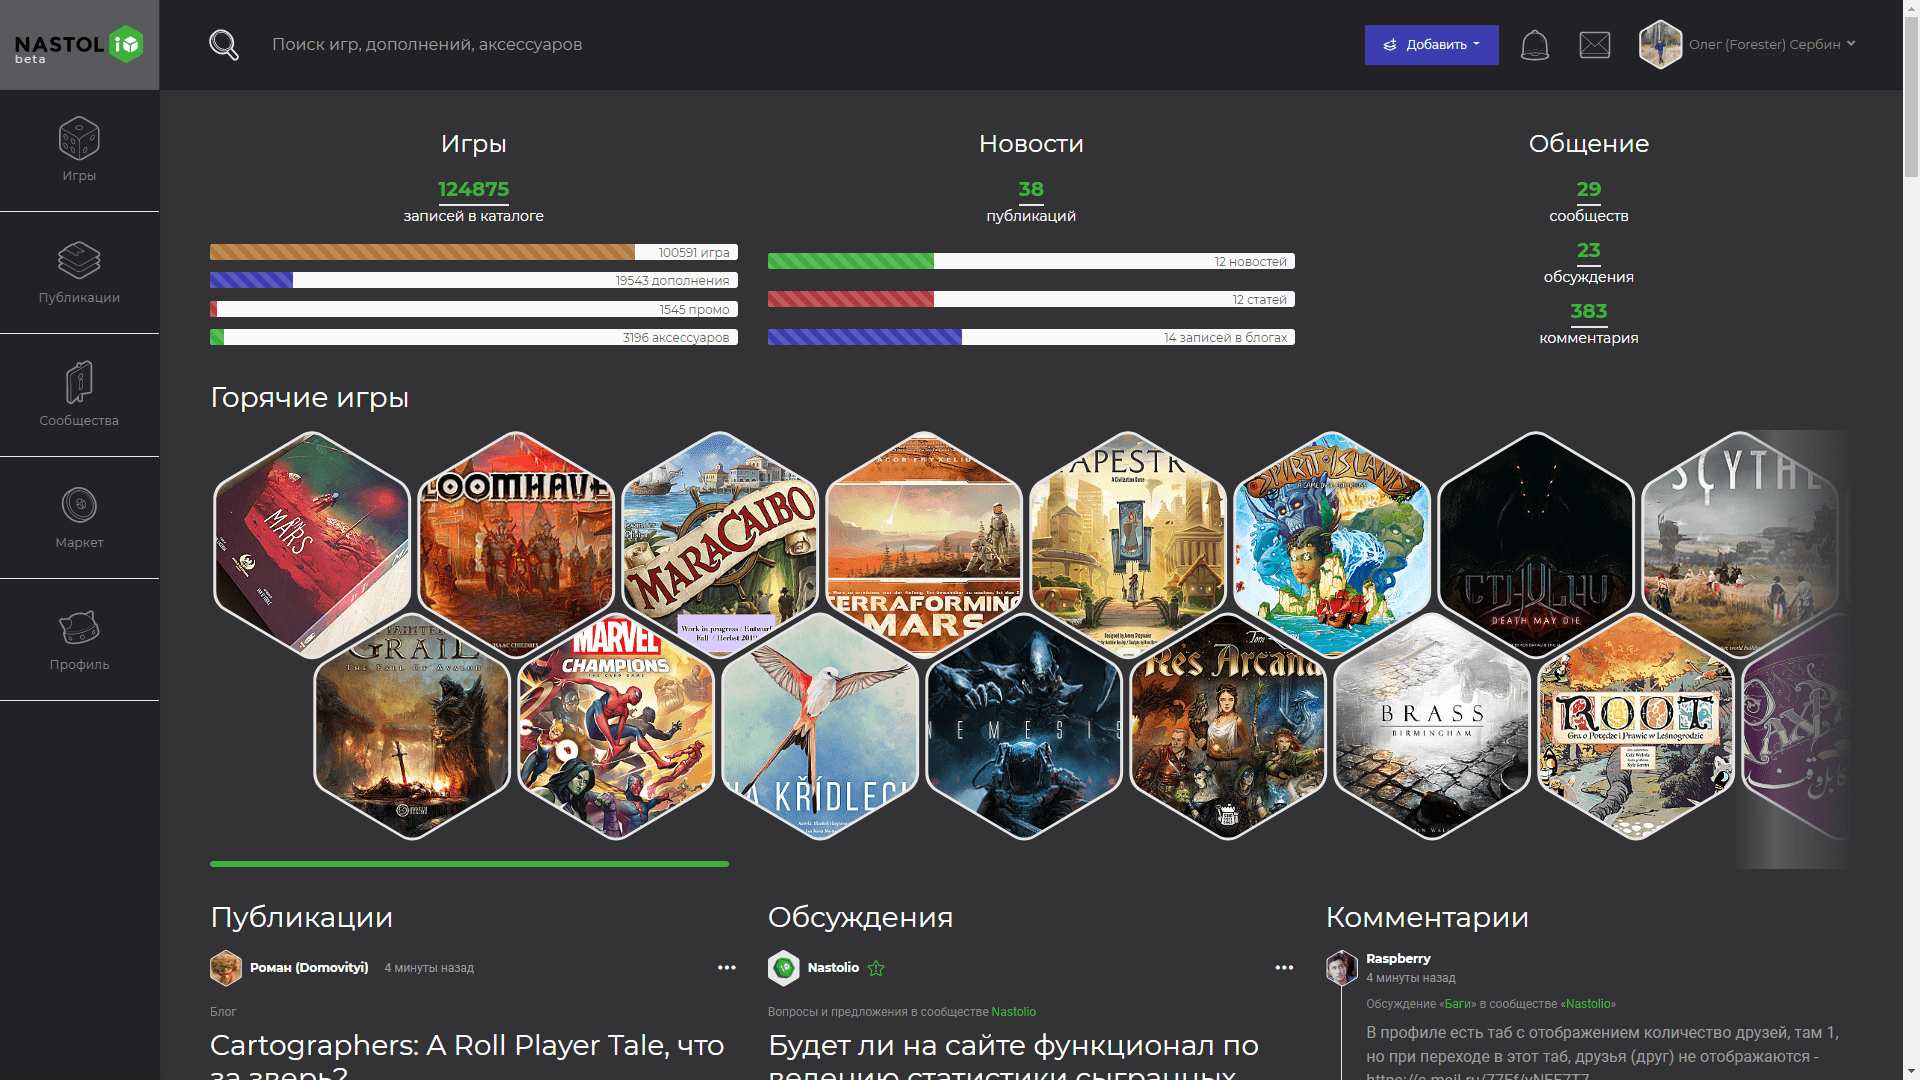Open Профиль section in sidebar

point(79,640)
